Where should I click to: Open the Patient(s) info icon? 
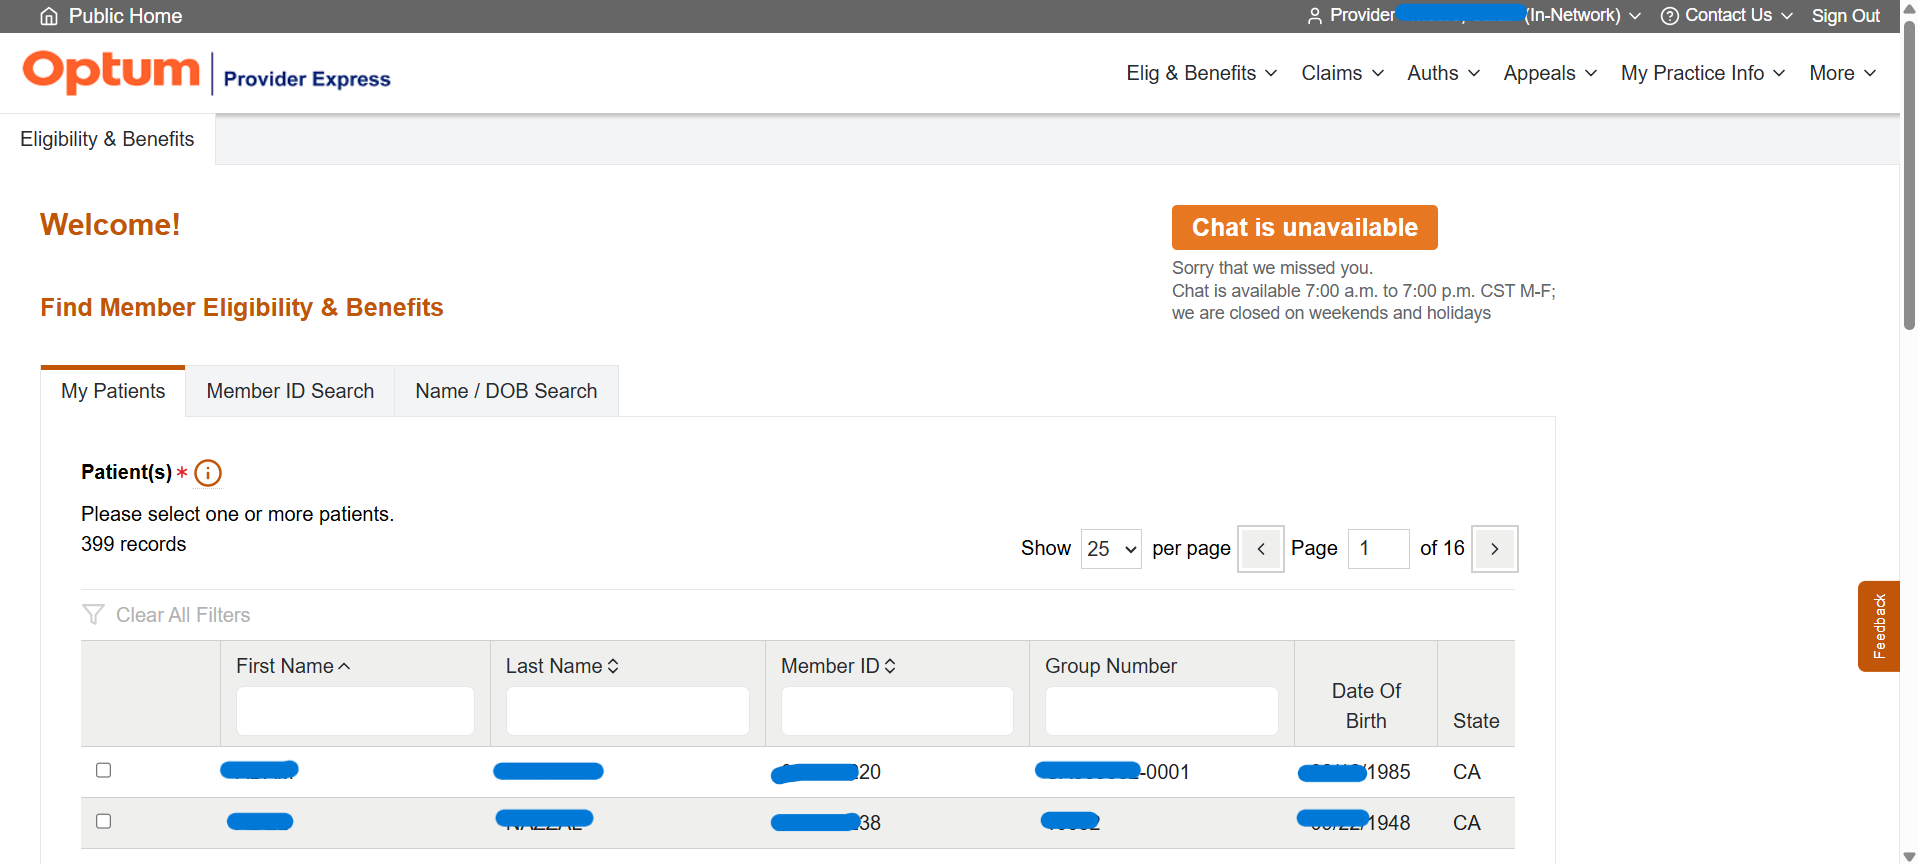[x=208, y=473]
